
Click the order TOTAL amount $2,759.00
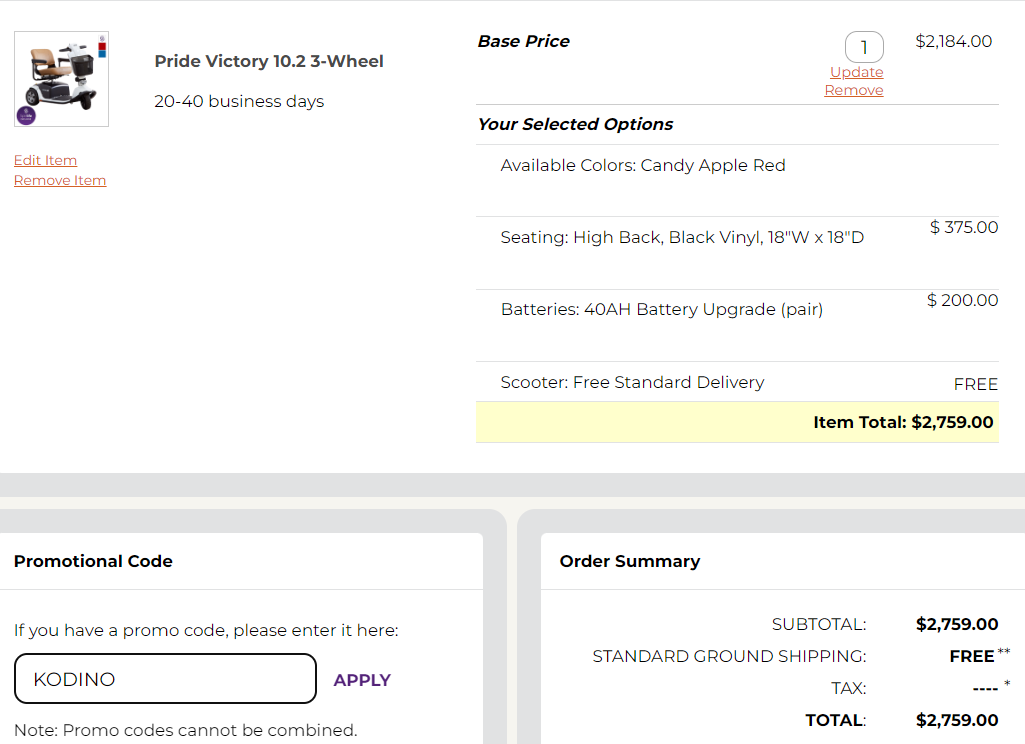(x=957, y=720)
